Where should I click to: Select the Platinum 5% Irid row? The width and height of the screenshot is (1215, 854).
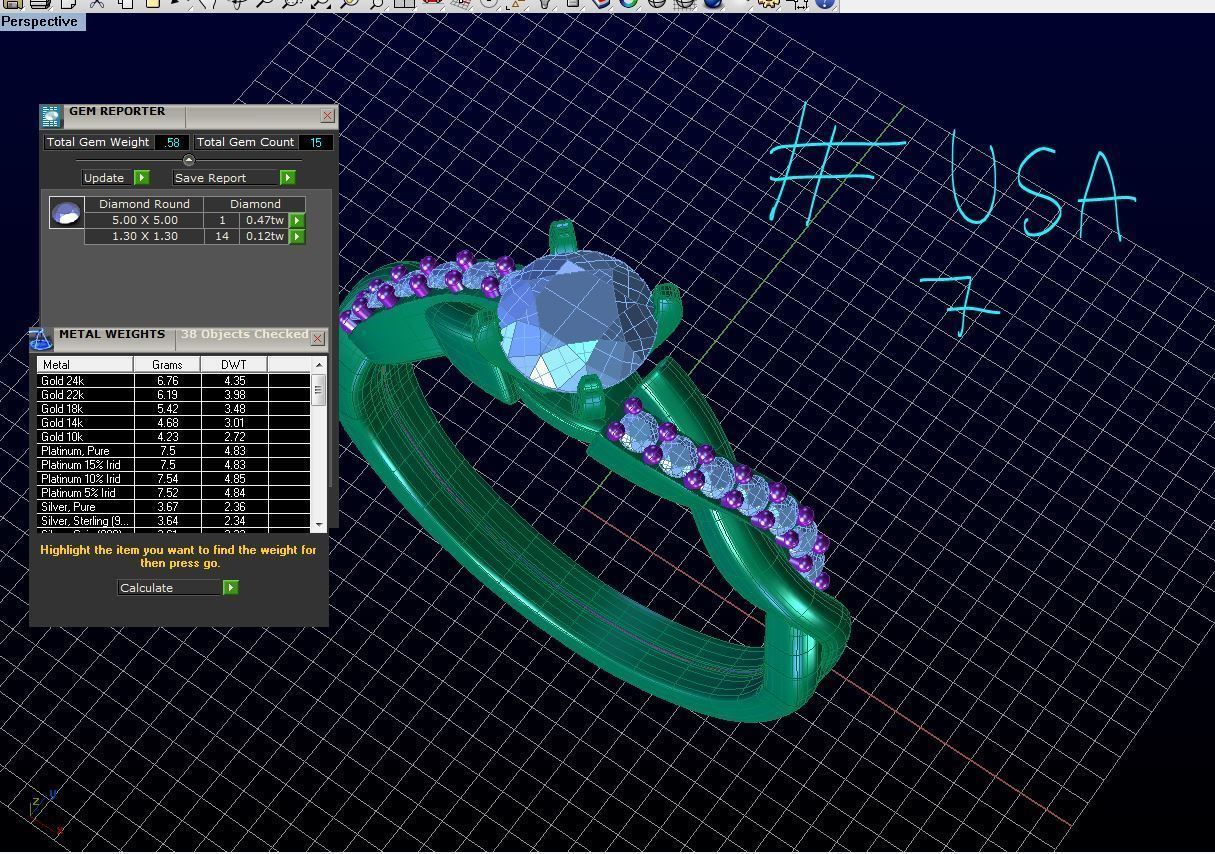(x=174, y=492)
